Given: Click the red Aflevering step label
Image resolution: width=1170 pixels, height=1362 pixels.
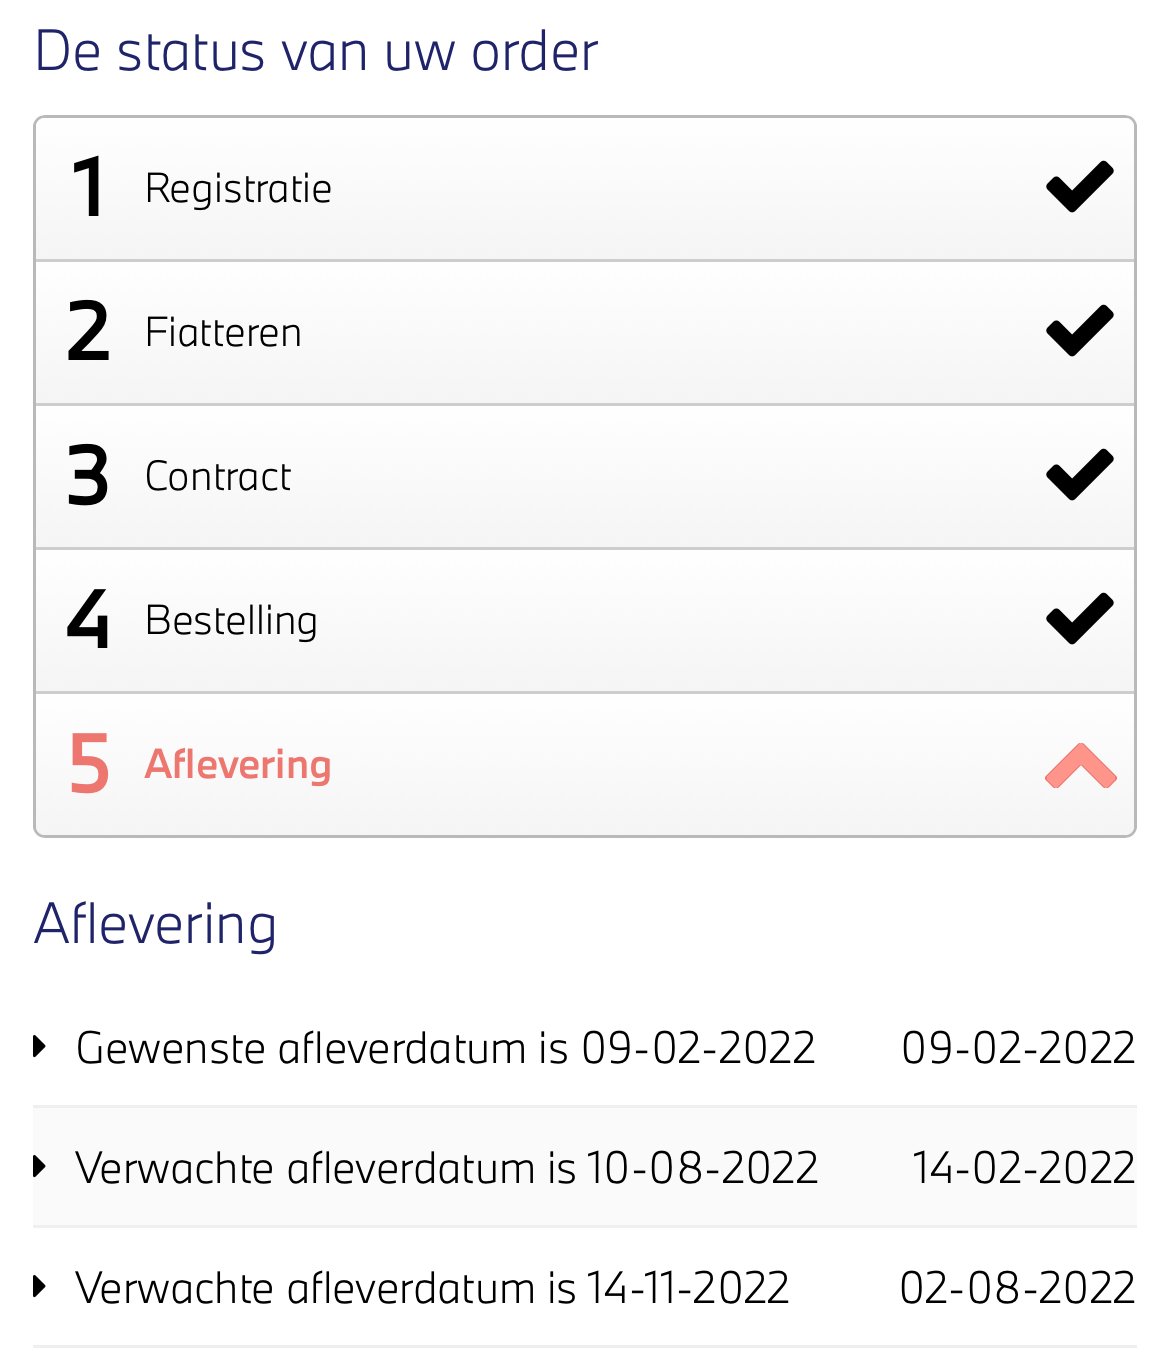Looking at the screenshot, I should [238, 765].
